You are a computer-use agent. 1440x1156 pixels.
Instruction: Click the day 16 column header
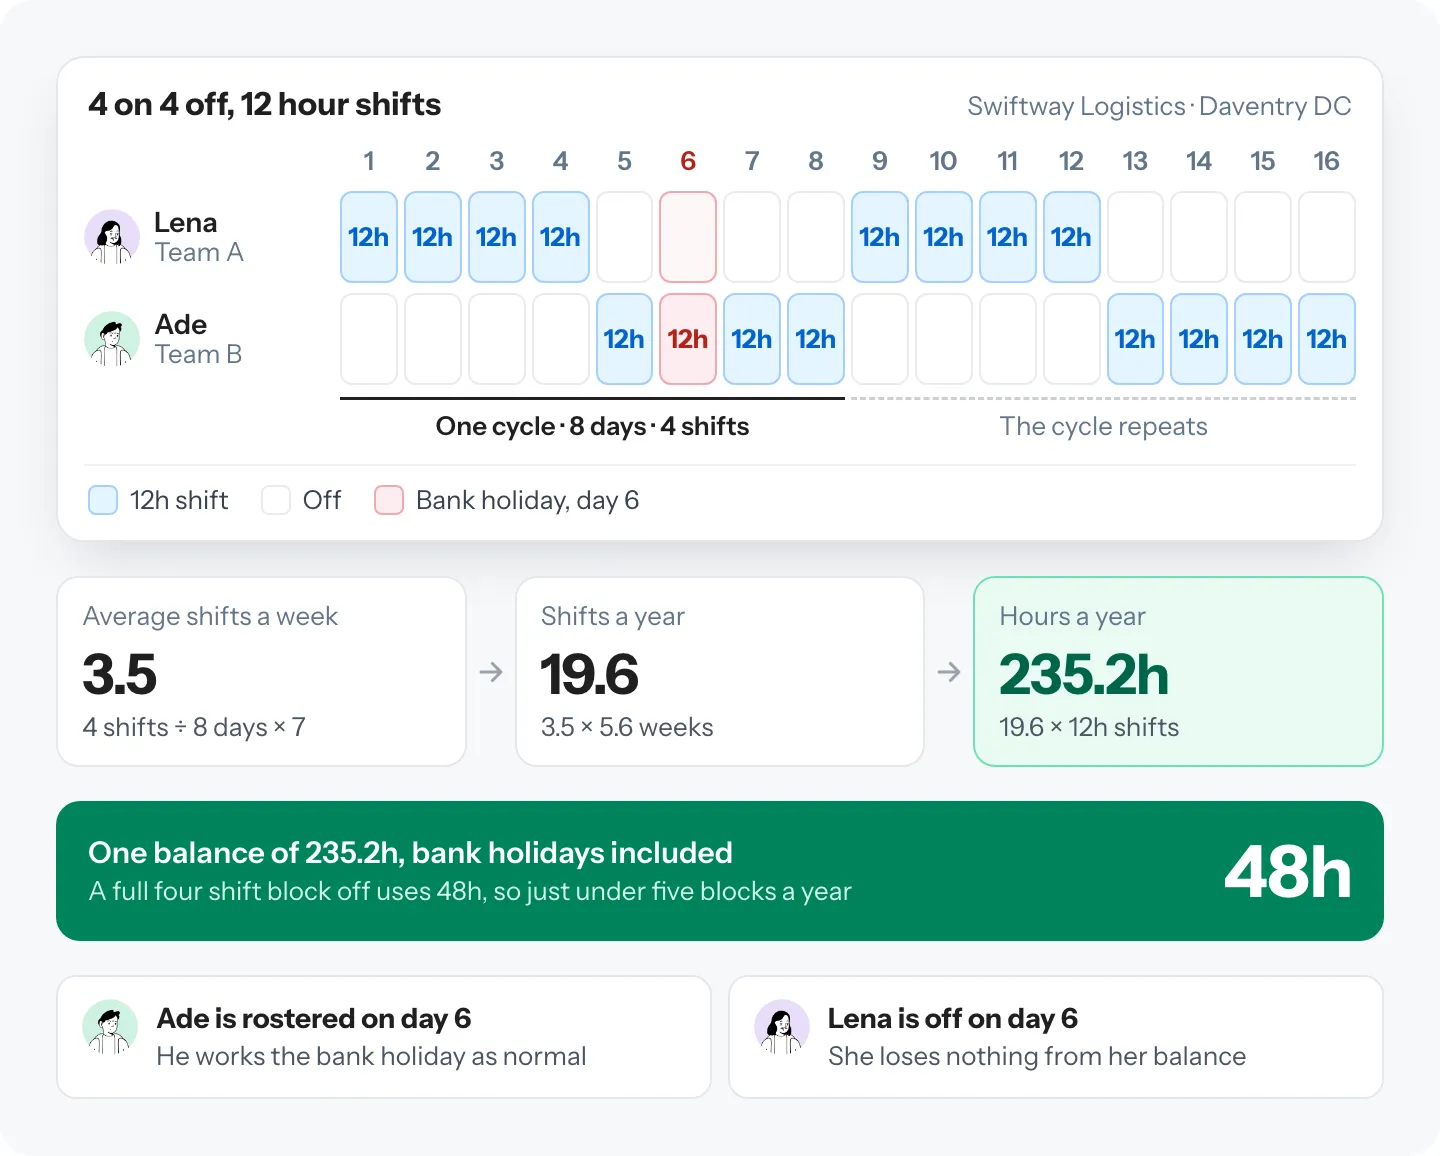pos(1327,161)
